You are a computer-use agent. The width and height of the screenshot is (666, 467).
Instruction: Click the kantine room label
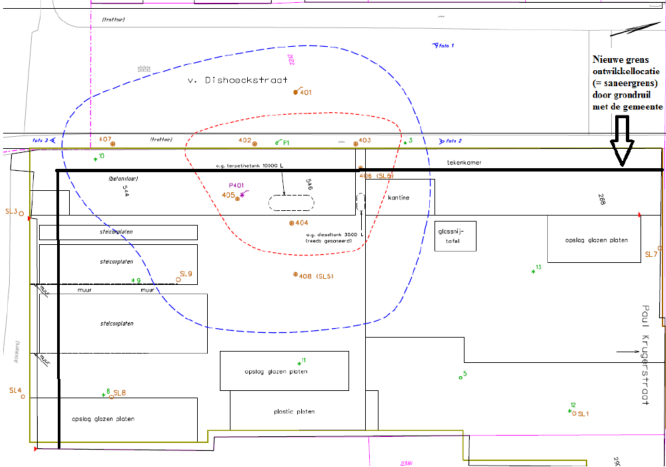(398, 198)
